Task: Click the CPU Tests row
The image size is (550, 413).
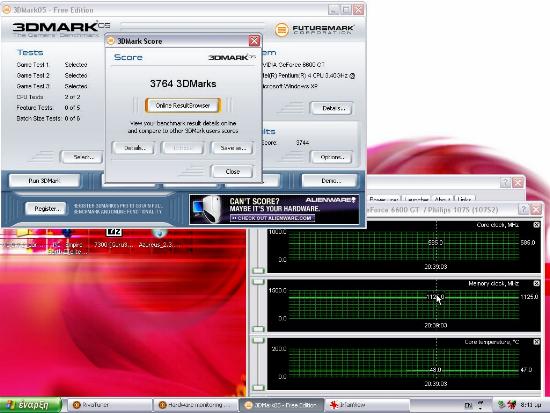Action: (48, 97)
